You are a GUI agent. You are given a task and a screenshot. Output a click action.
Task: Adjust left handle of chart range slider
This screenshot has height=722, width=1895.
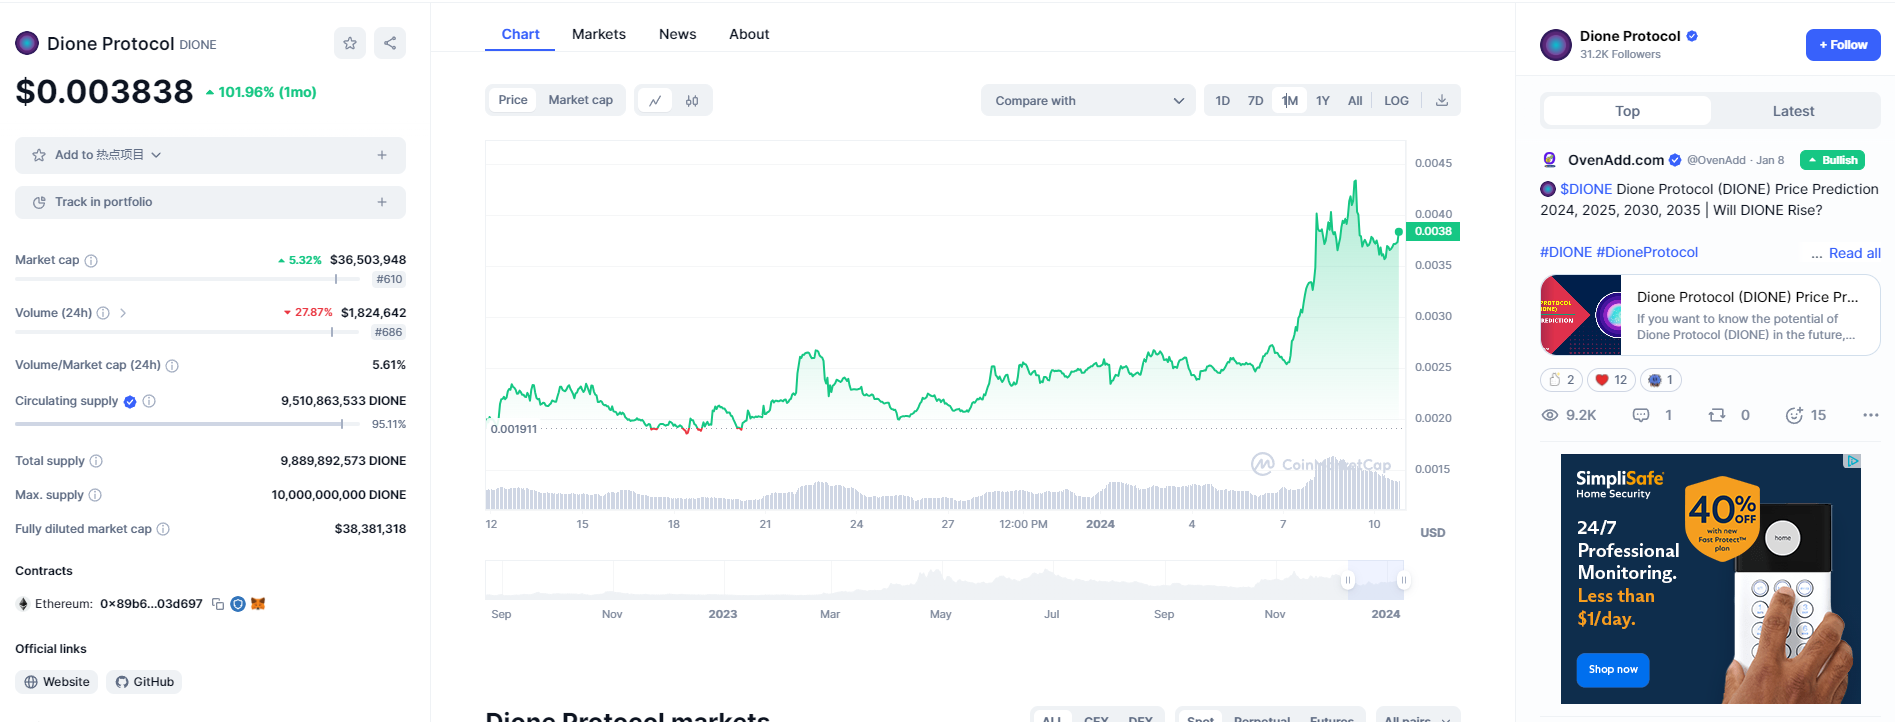click(x=1348, y=580)
